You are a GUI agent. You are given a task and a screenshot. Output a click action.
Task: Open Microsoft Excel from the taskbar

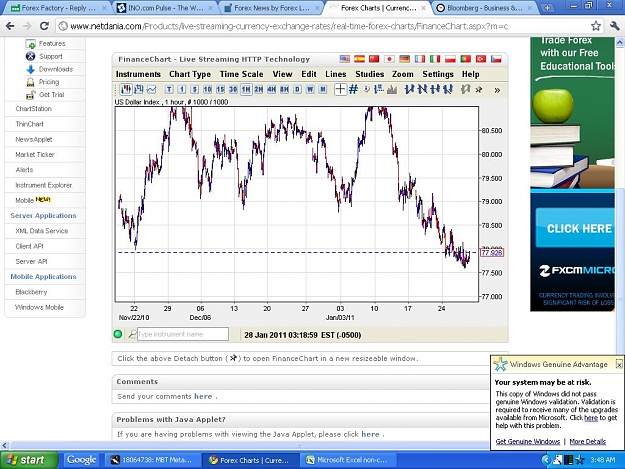point(348,460)
